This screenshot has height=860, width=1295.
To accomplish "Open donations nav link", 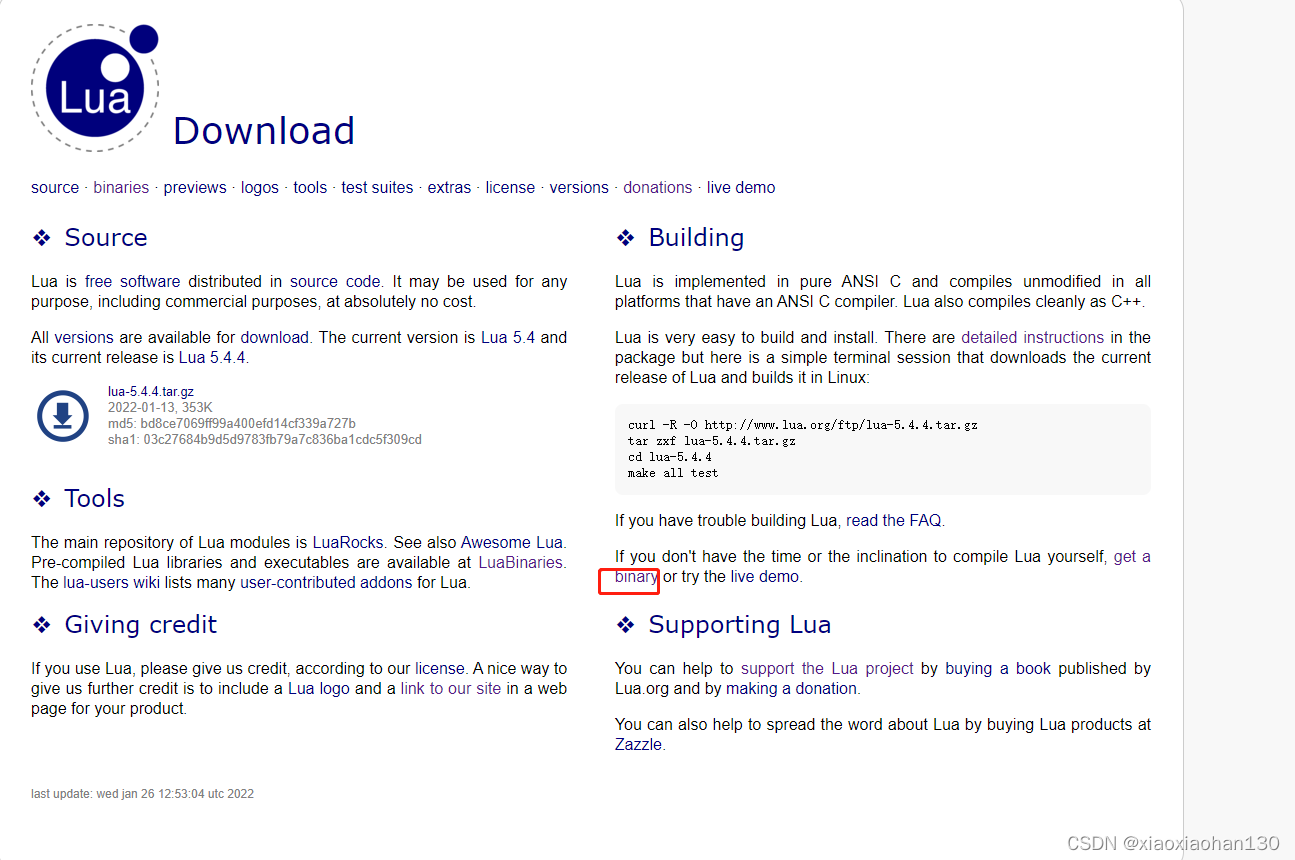I will tap(658, 187).
